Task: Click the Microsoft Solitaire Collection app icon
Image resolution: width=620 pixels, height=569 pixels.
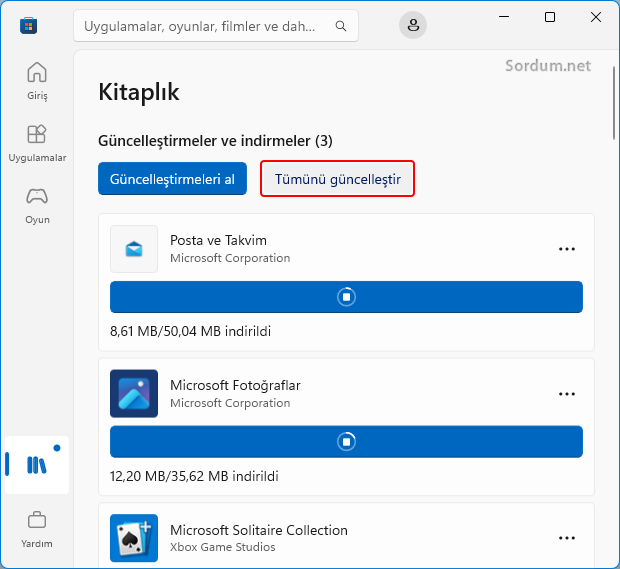Action: click(x=134, y=538)
